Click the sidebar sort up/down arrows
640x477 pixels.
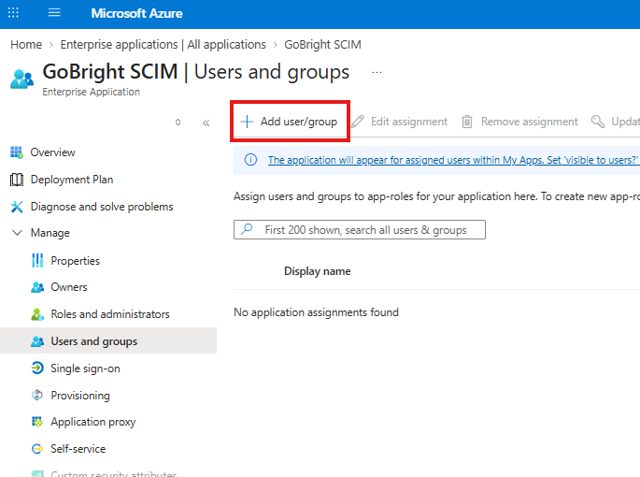(178, 122)
